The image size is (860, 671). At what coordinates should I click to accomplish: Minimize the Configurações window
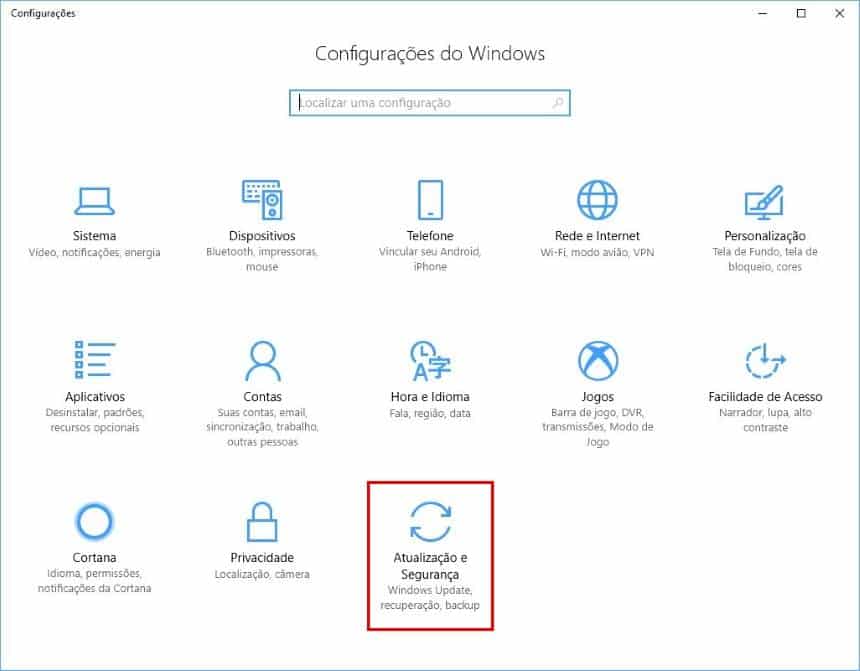756,13
